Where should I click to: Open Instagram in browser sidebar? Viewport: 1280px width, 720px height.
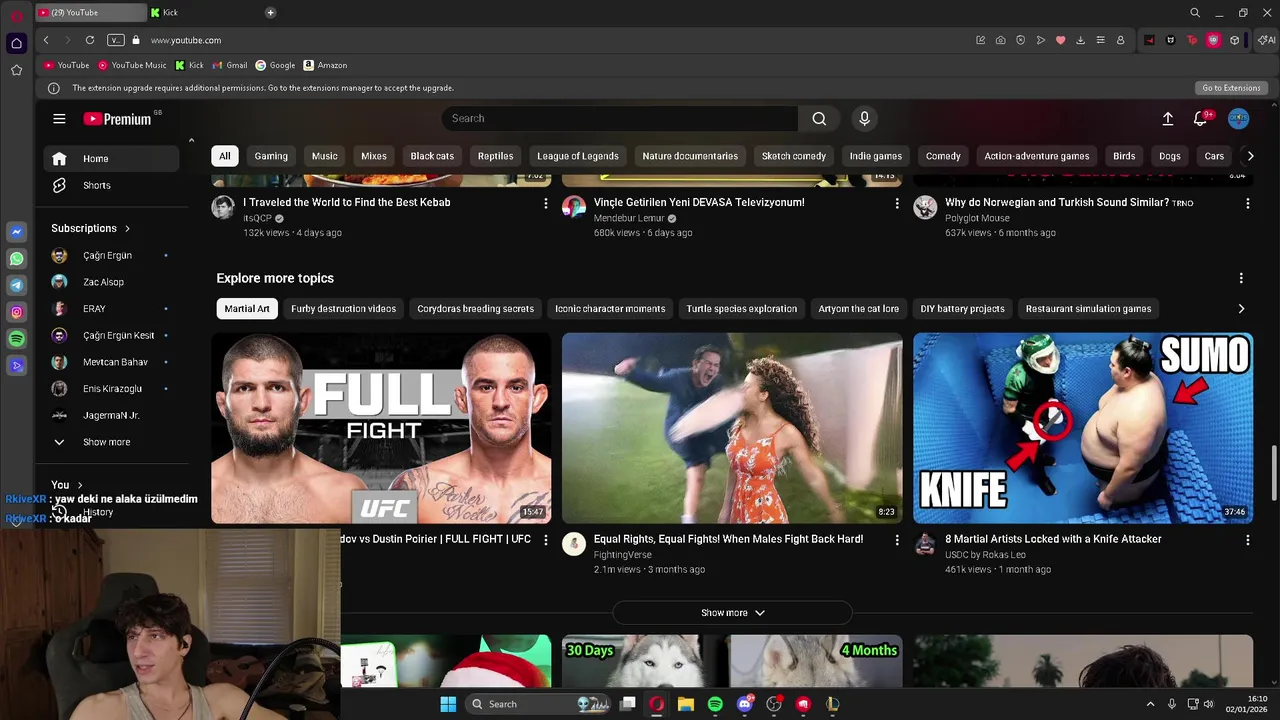[16, 313]
